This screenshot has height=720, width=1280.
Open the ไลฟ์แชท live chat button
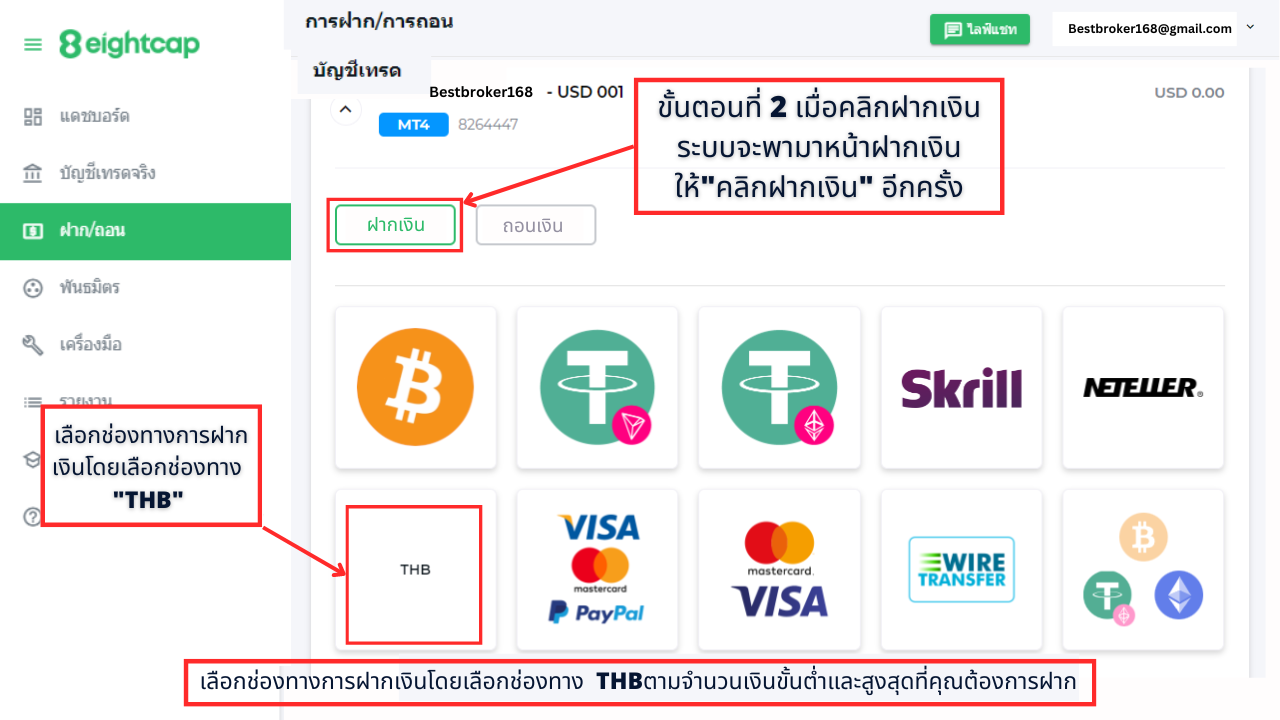pyautogui.click(x=980, y=30)
